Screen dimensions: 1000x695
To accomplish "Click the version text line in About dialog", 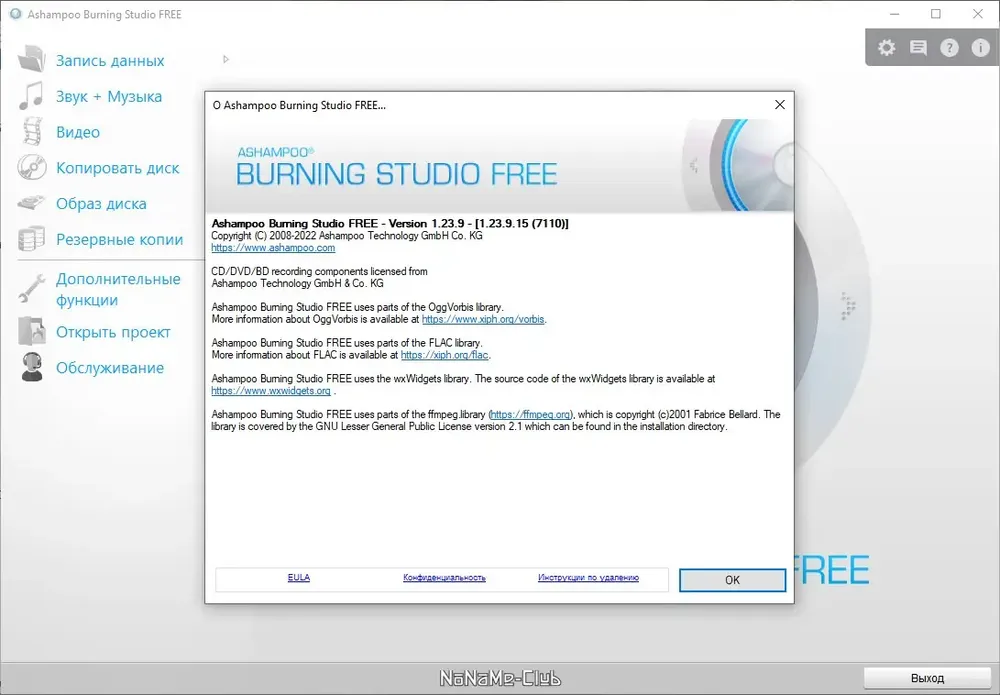I will [x=390, y=223].
